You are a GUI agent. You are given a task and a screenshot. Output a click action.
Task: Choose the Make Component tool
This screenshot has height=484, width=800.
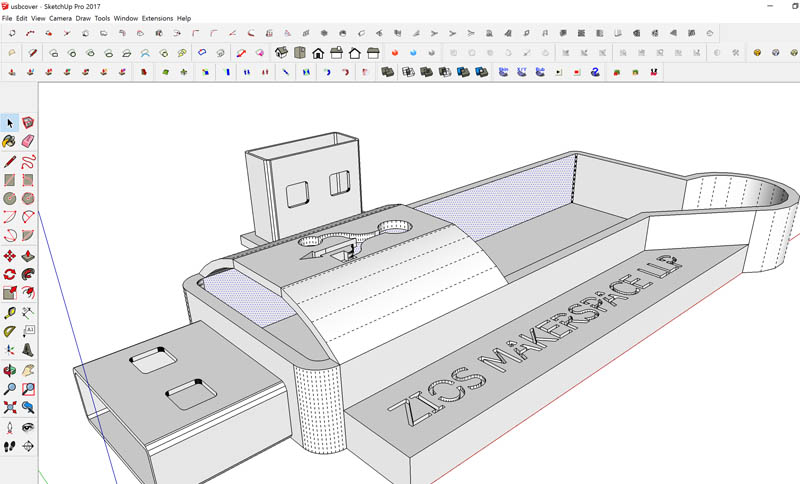[28, 123]
